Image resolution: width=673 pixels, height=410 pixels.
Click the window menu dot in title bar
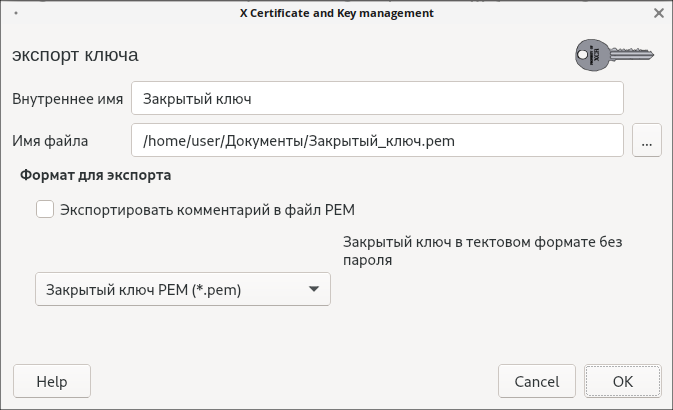pos(16,13)
